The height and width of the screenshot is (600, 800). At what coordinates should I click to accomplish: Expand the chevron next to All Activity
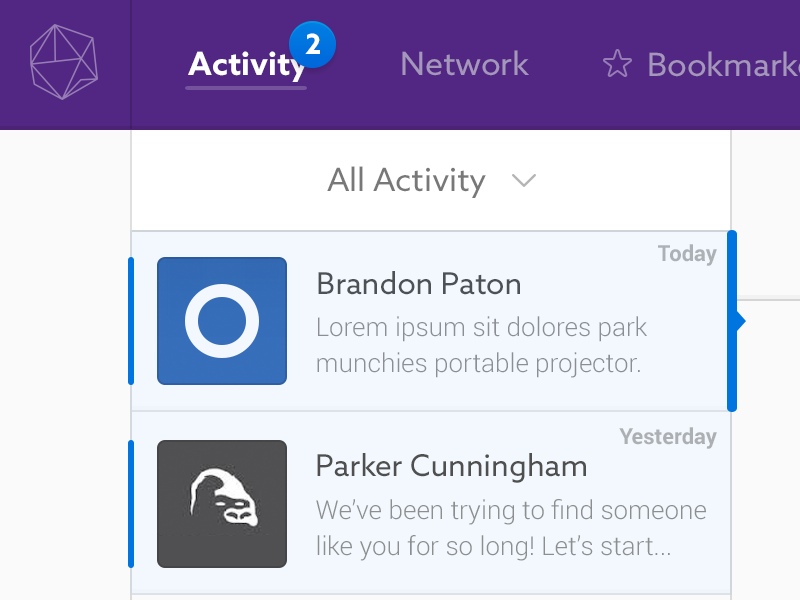coord(524,180)
